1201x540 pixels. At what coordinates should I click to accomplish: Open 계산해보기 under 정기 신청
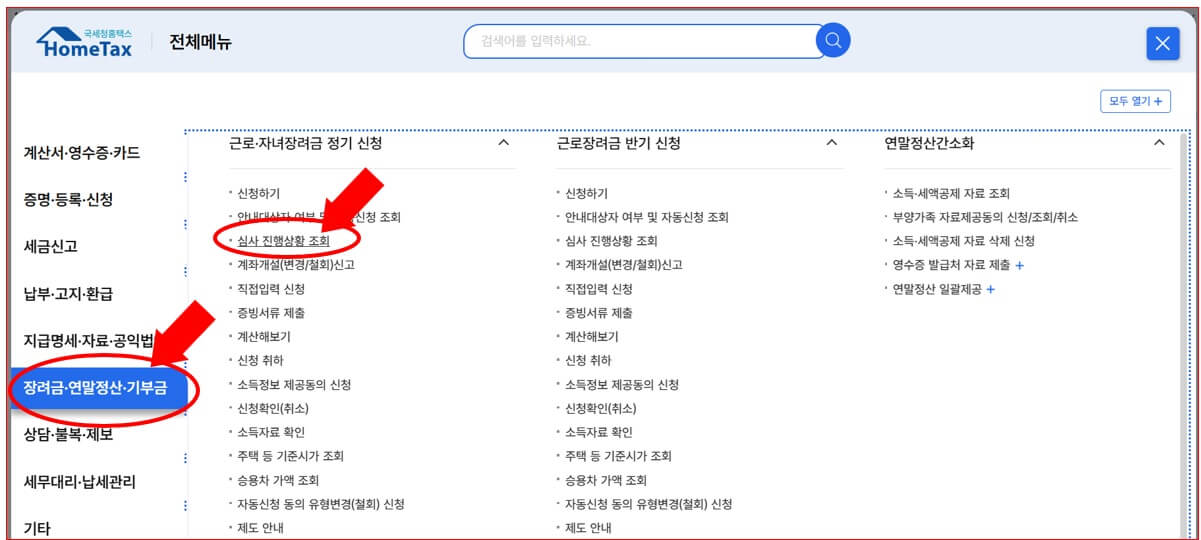click(264, 337)
